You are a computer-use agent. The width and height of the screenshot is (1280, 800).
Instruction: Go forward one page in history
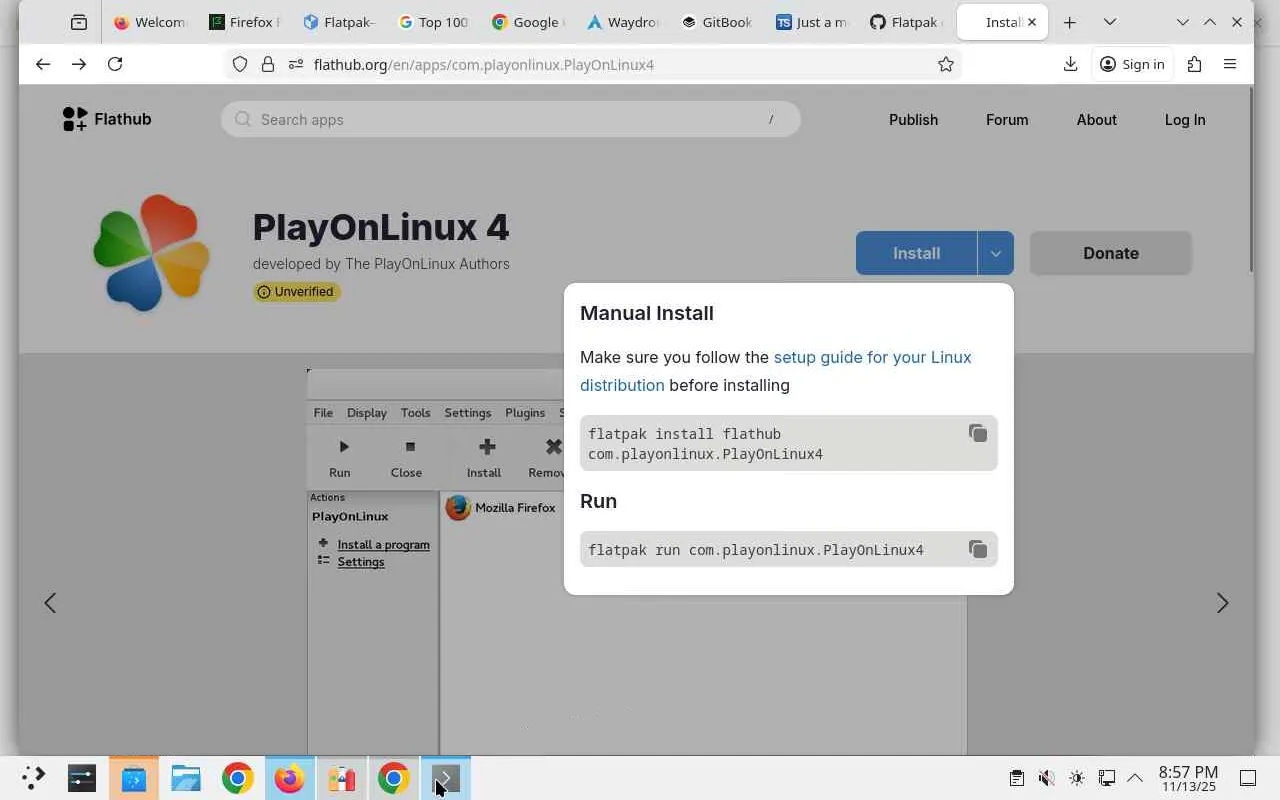79,64
